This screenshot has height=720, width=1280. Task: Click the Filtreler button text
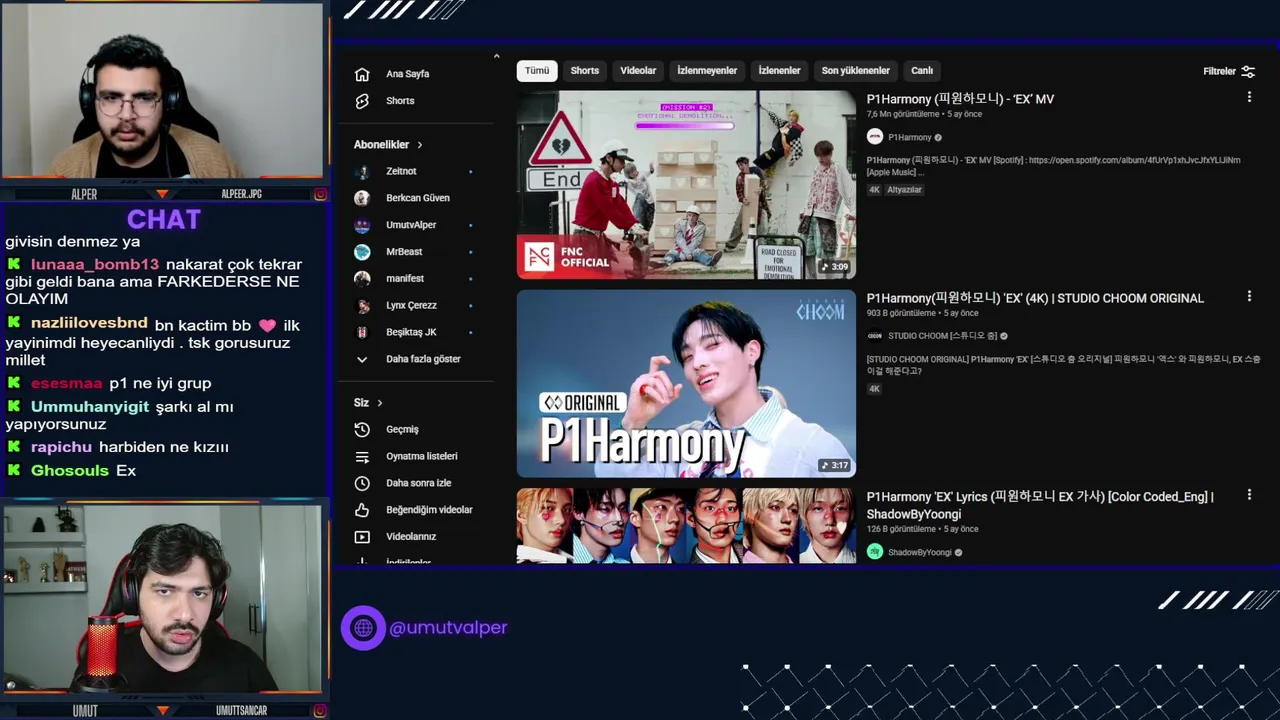1219,71
